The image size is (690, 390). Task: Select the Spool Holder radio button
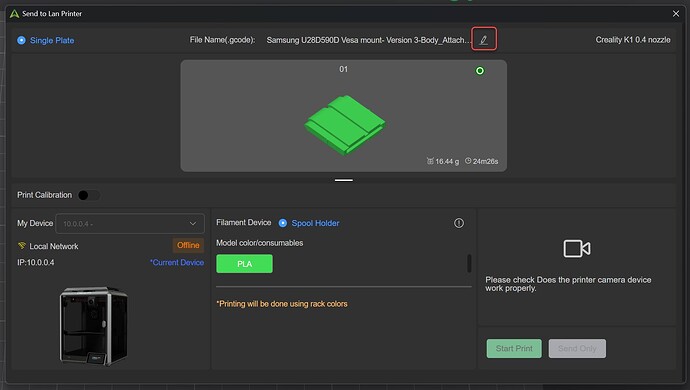pos(283,223)
